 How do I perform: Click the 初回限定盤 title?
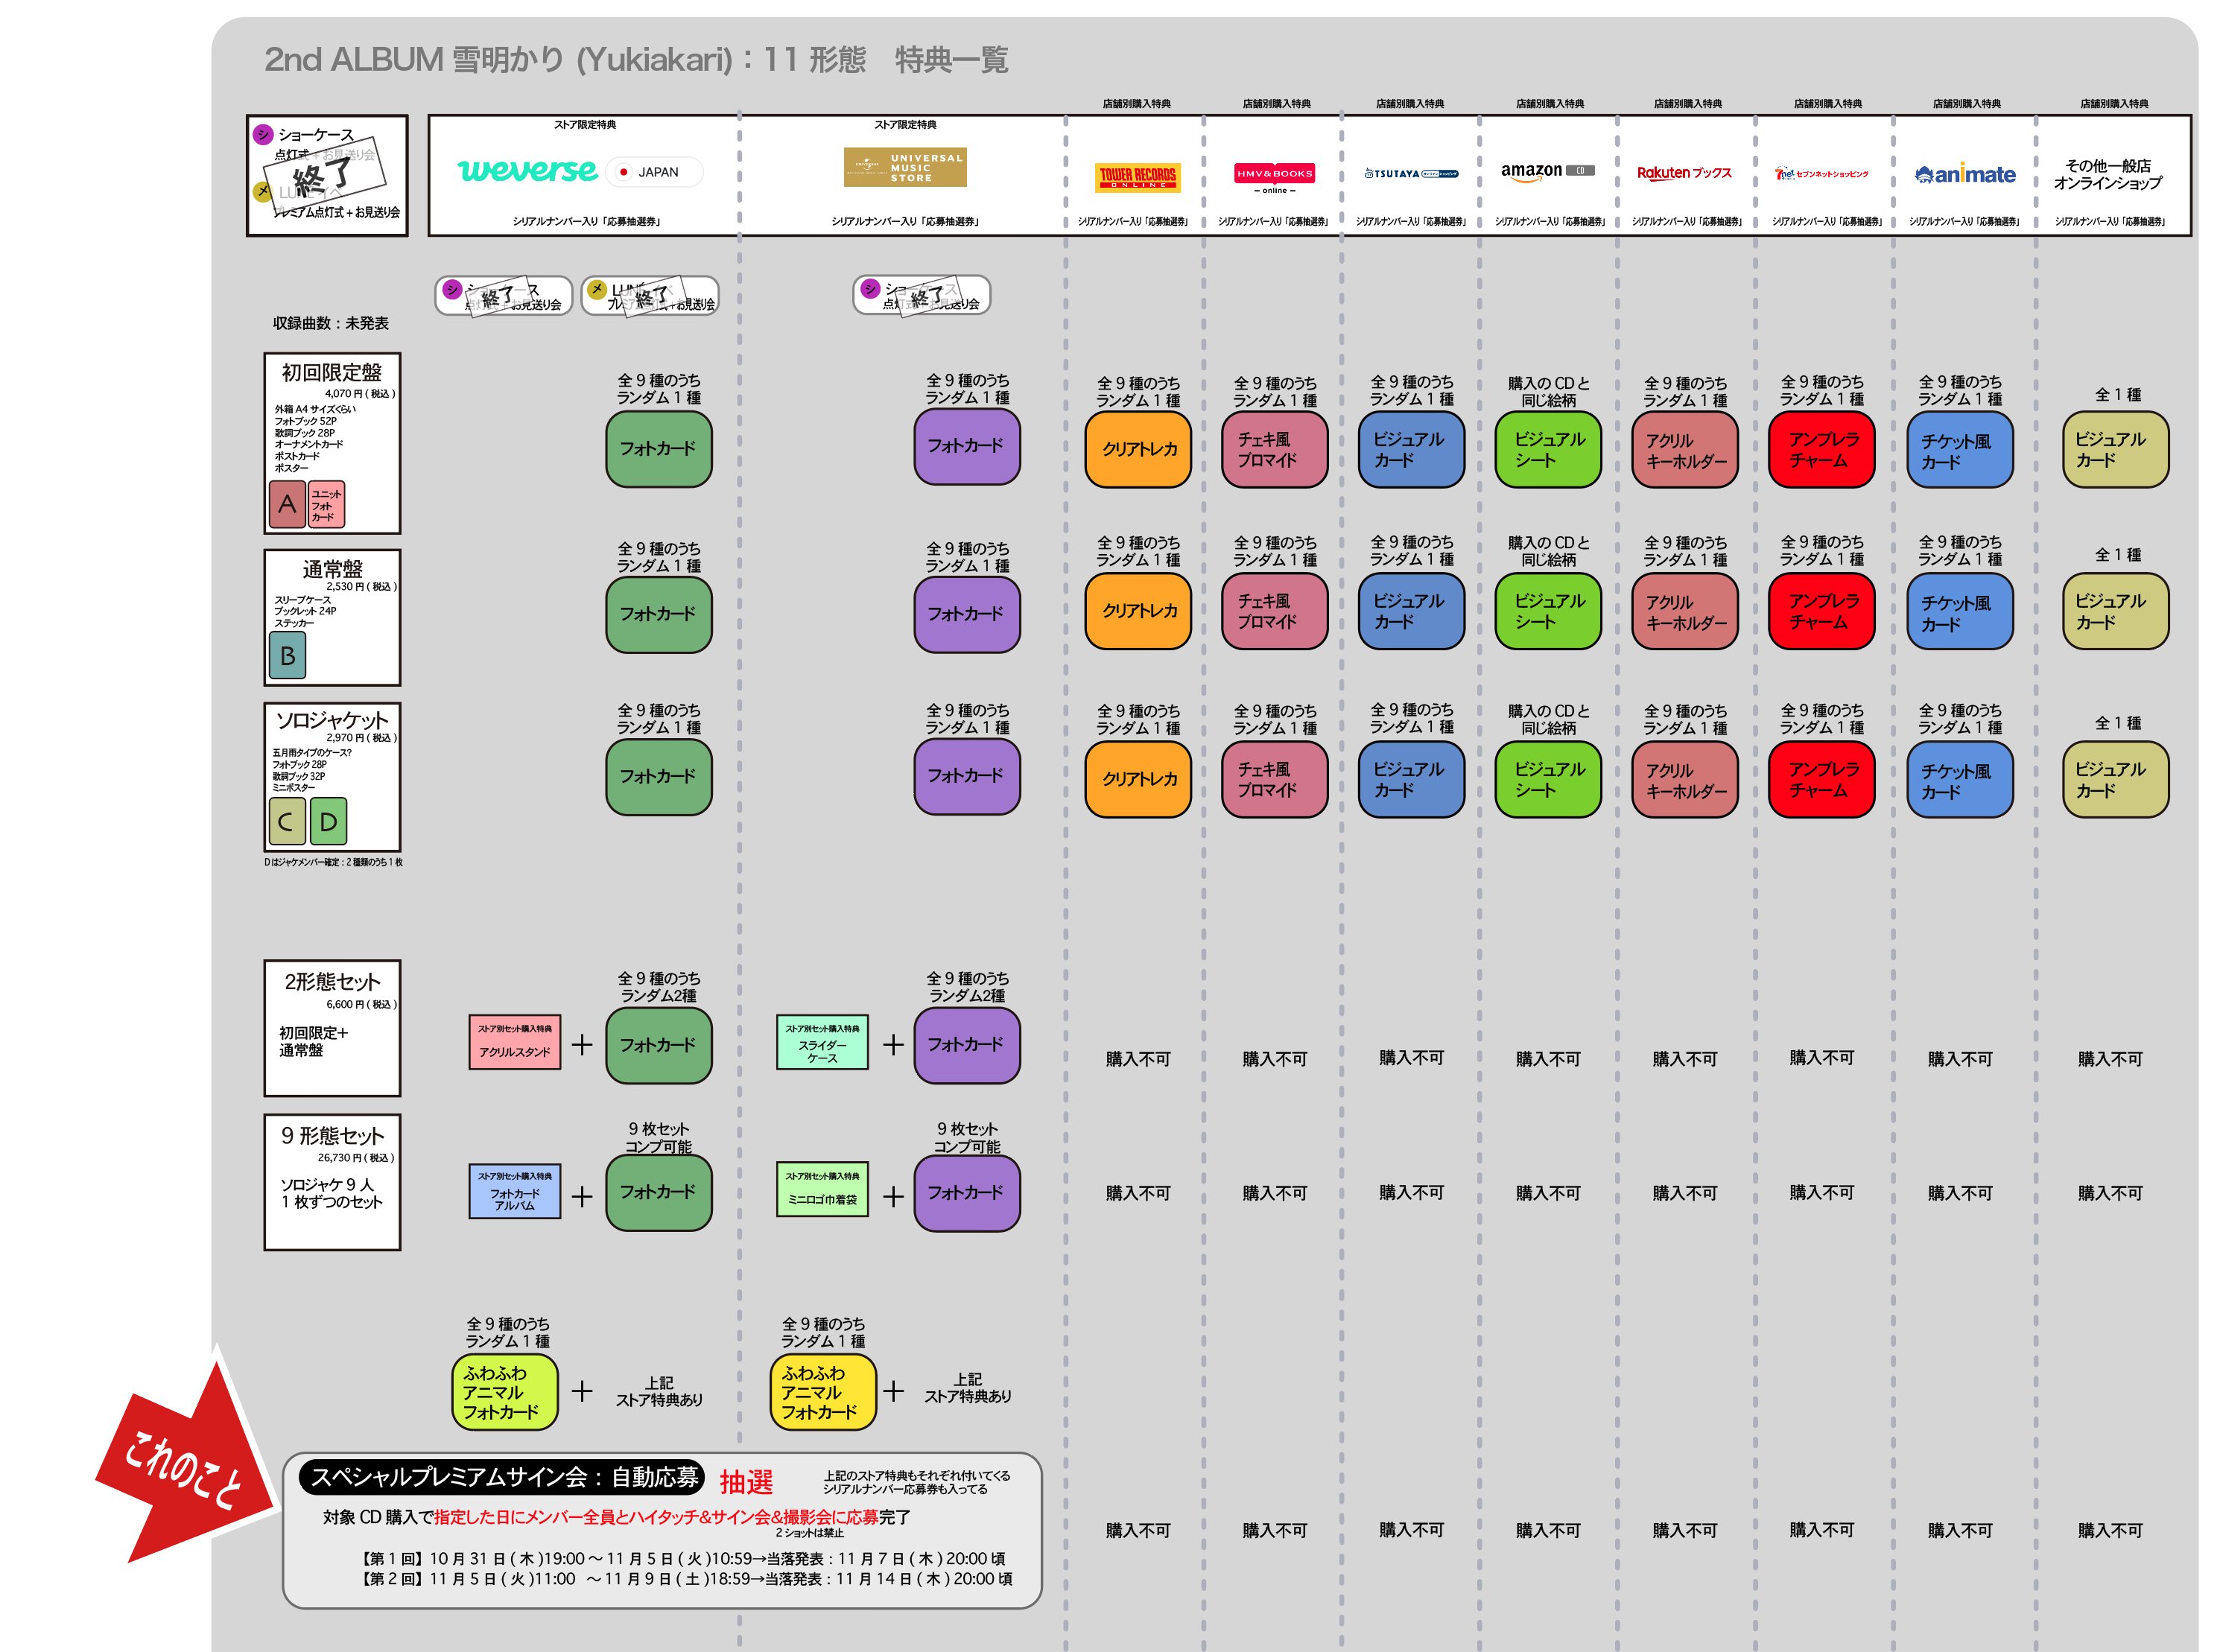(331, 373)
